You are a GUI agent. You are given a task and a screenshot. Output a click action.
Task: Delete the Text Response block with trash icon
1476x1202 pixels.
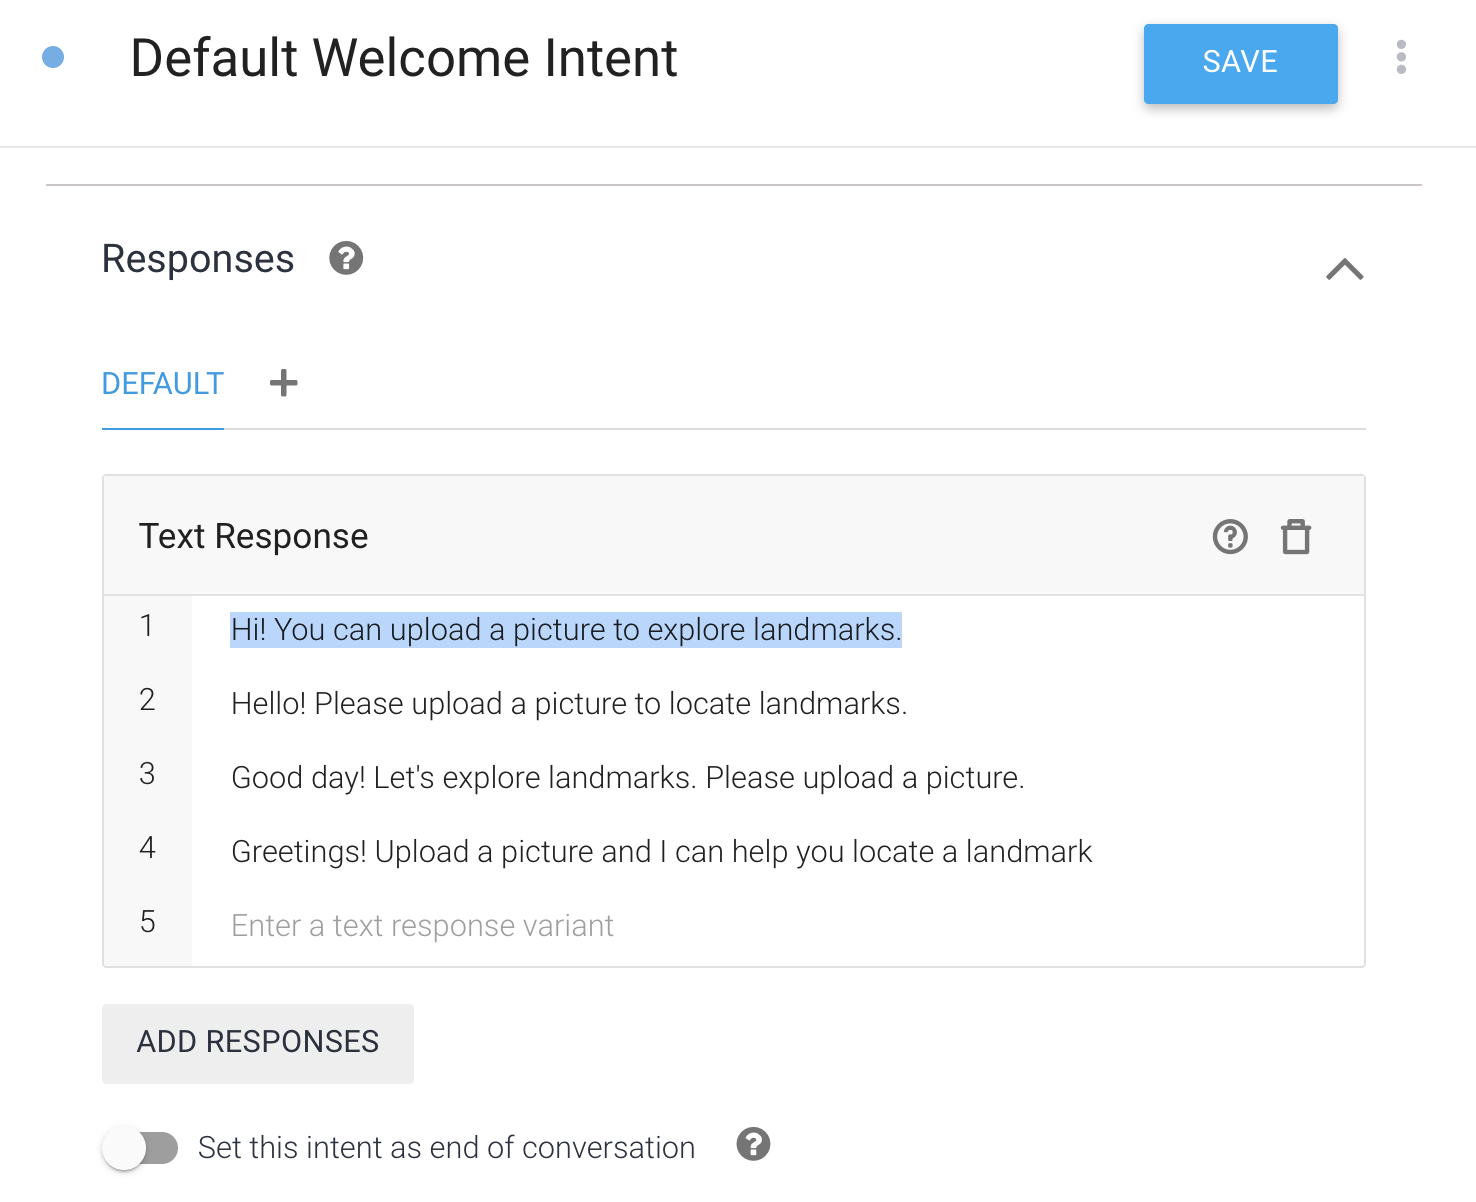tap(1296, 537)
